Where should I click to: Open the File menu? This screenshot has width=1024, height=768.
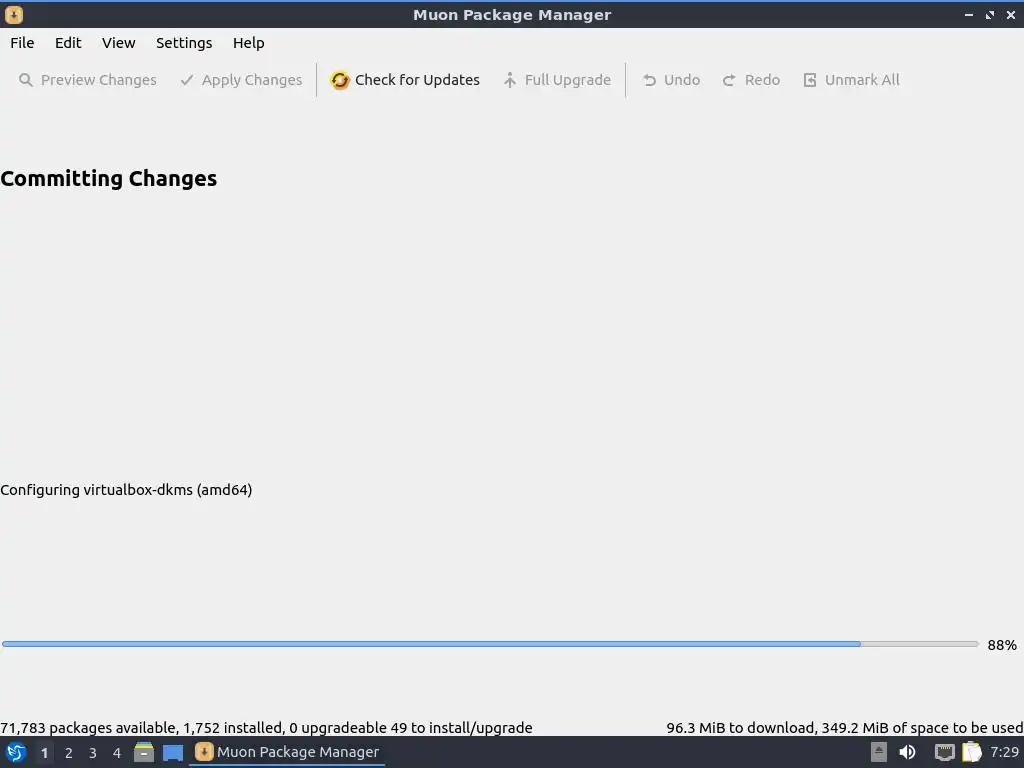(x=22, y=43)
